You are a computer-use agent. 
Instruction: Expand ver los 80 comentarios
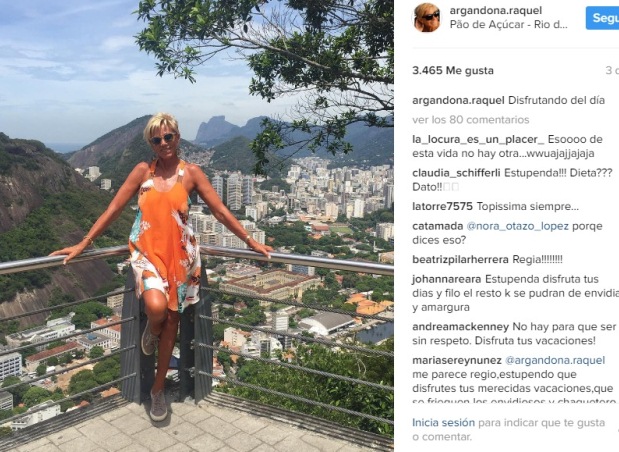click(471, 120)
